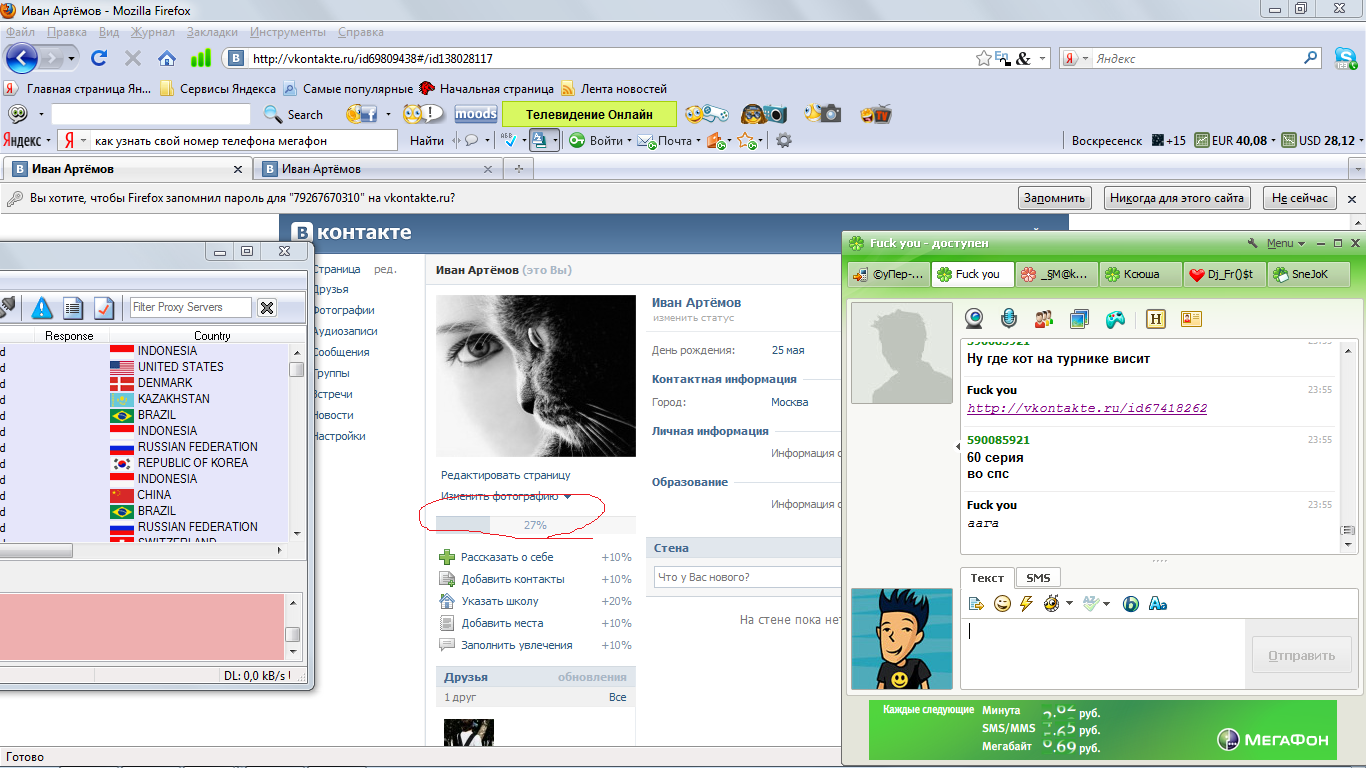Expand the Почта mail dropdown
Screen dimensions: 1366x768
pos(699,141)
